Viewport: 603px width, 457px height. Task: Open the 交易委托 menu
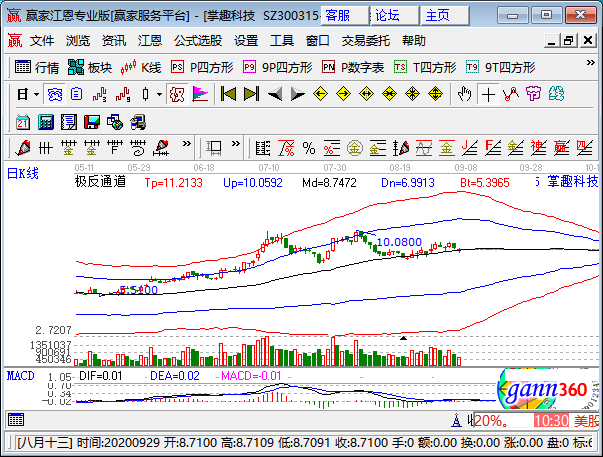366,41
